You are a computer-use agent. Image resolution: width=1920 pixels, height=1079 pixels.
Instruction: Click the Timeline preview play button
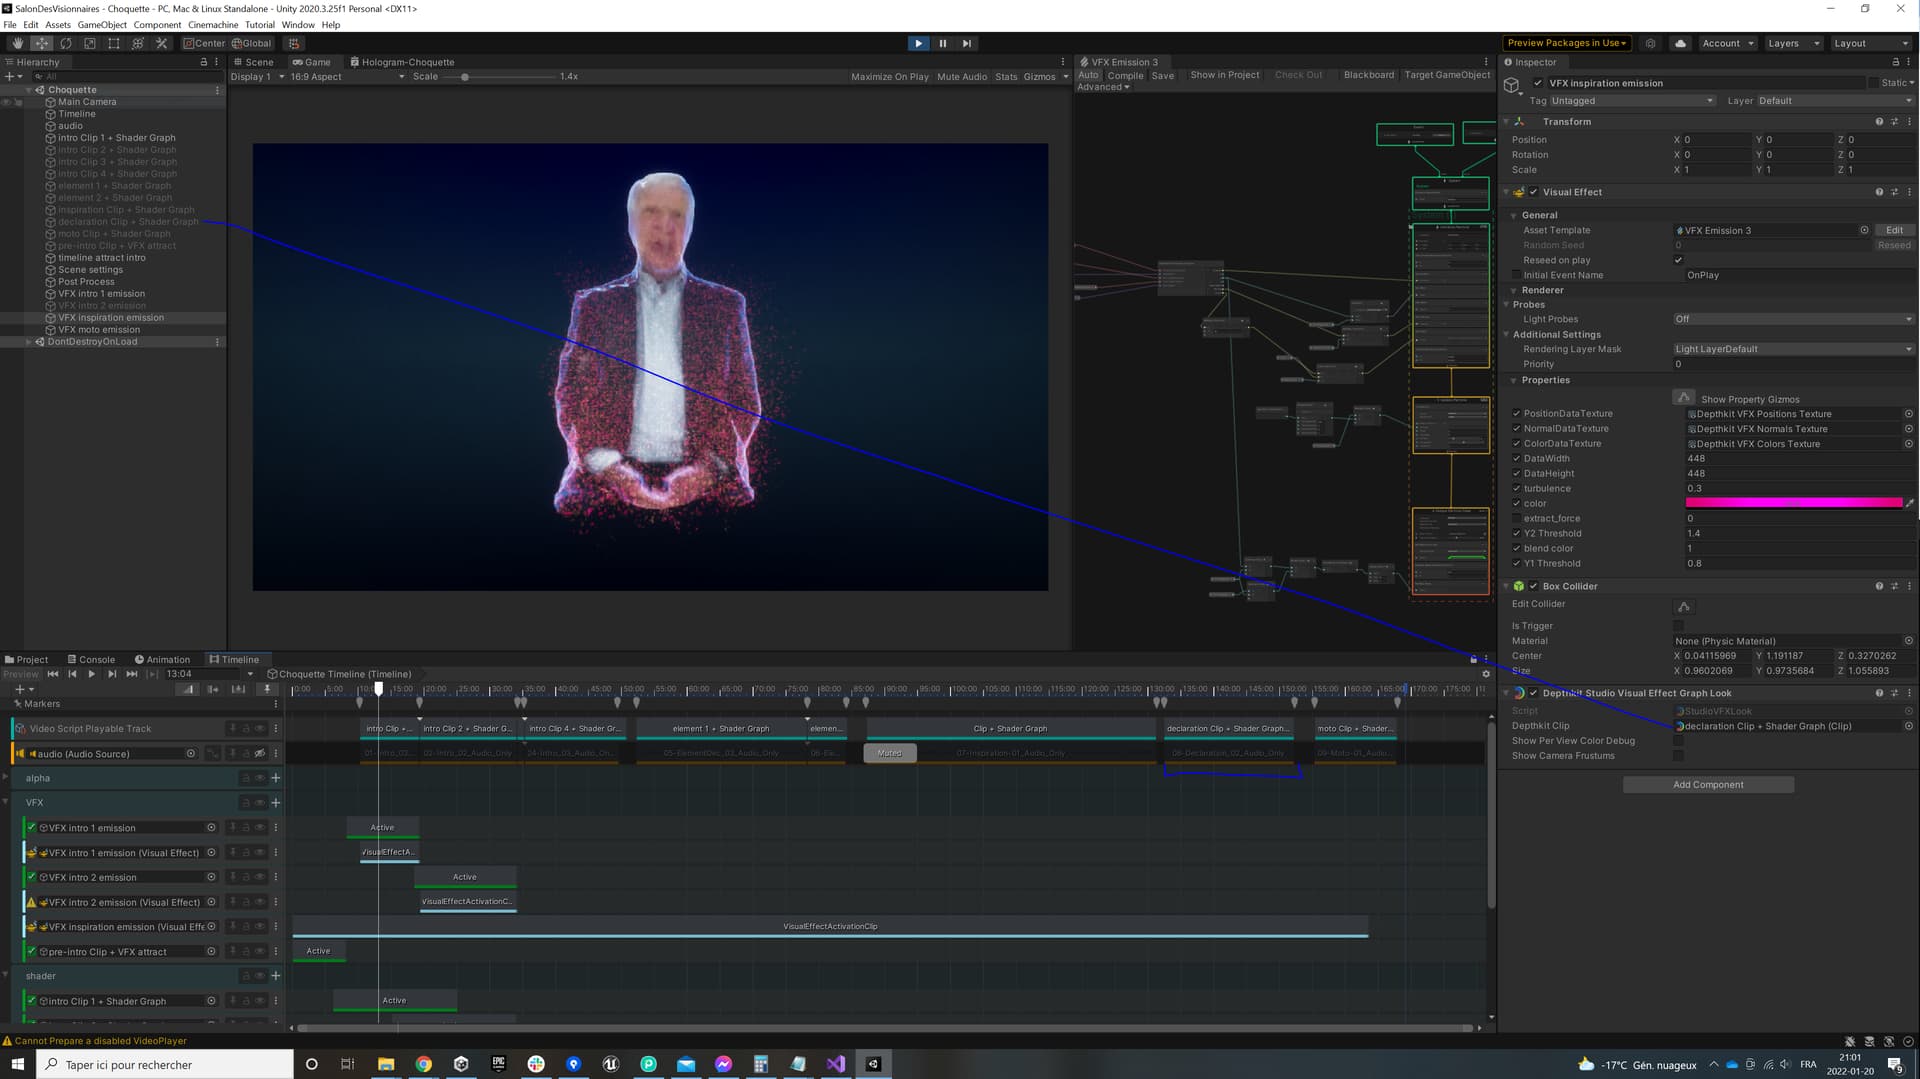point(92,674)
